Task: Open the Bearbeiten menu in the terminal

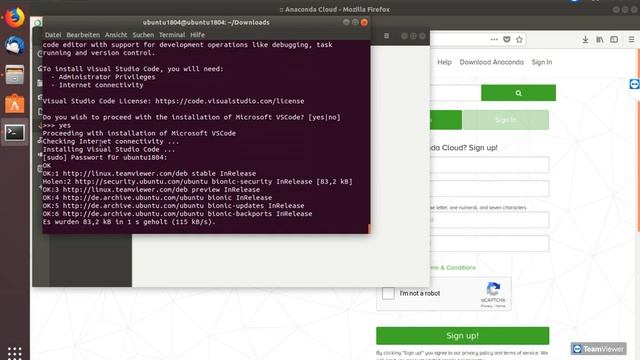Action: (83, 35)
